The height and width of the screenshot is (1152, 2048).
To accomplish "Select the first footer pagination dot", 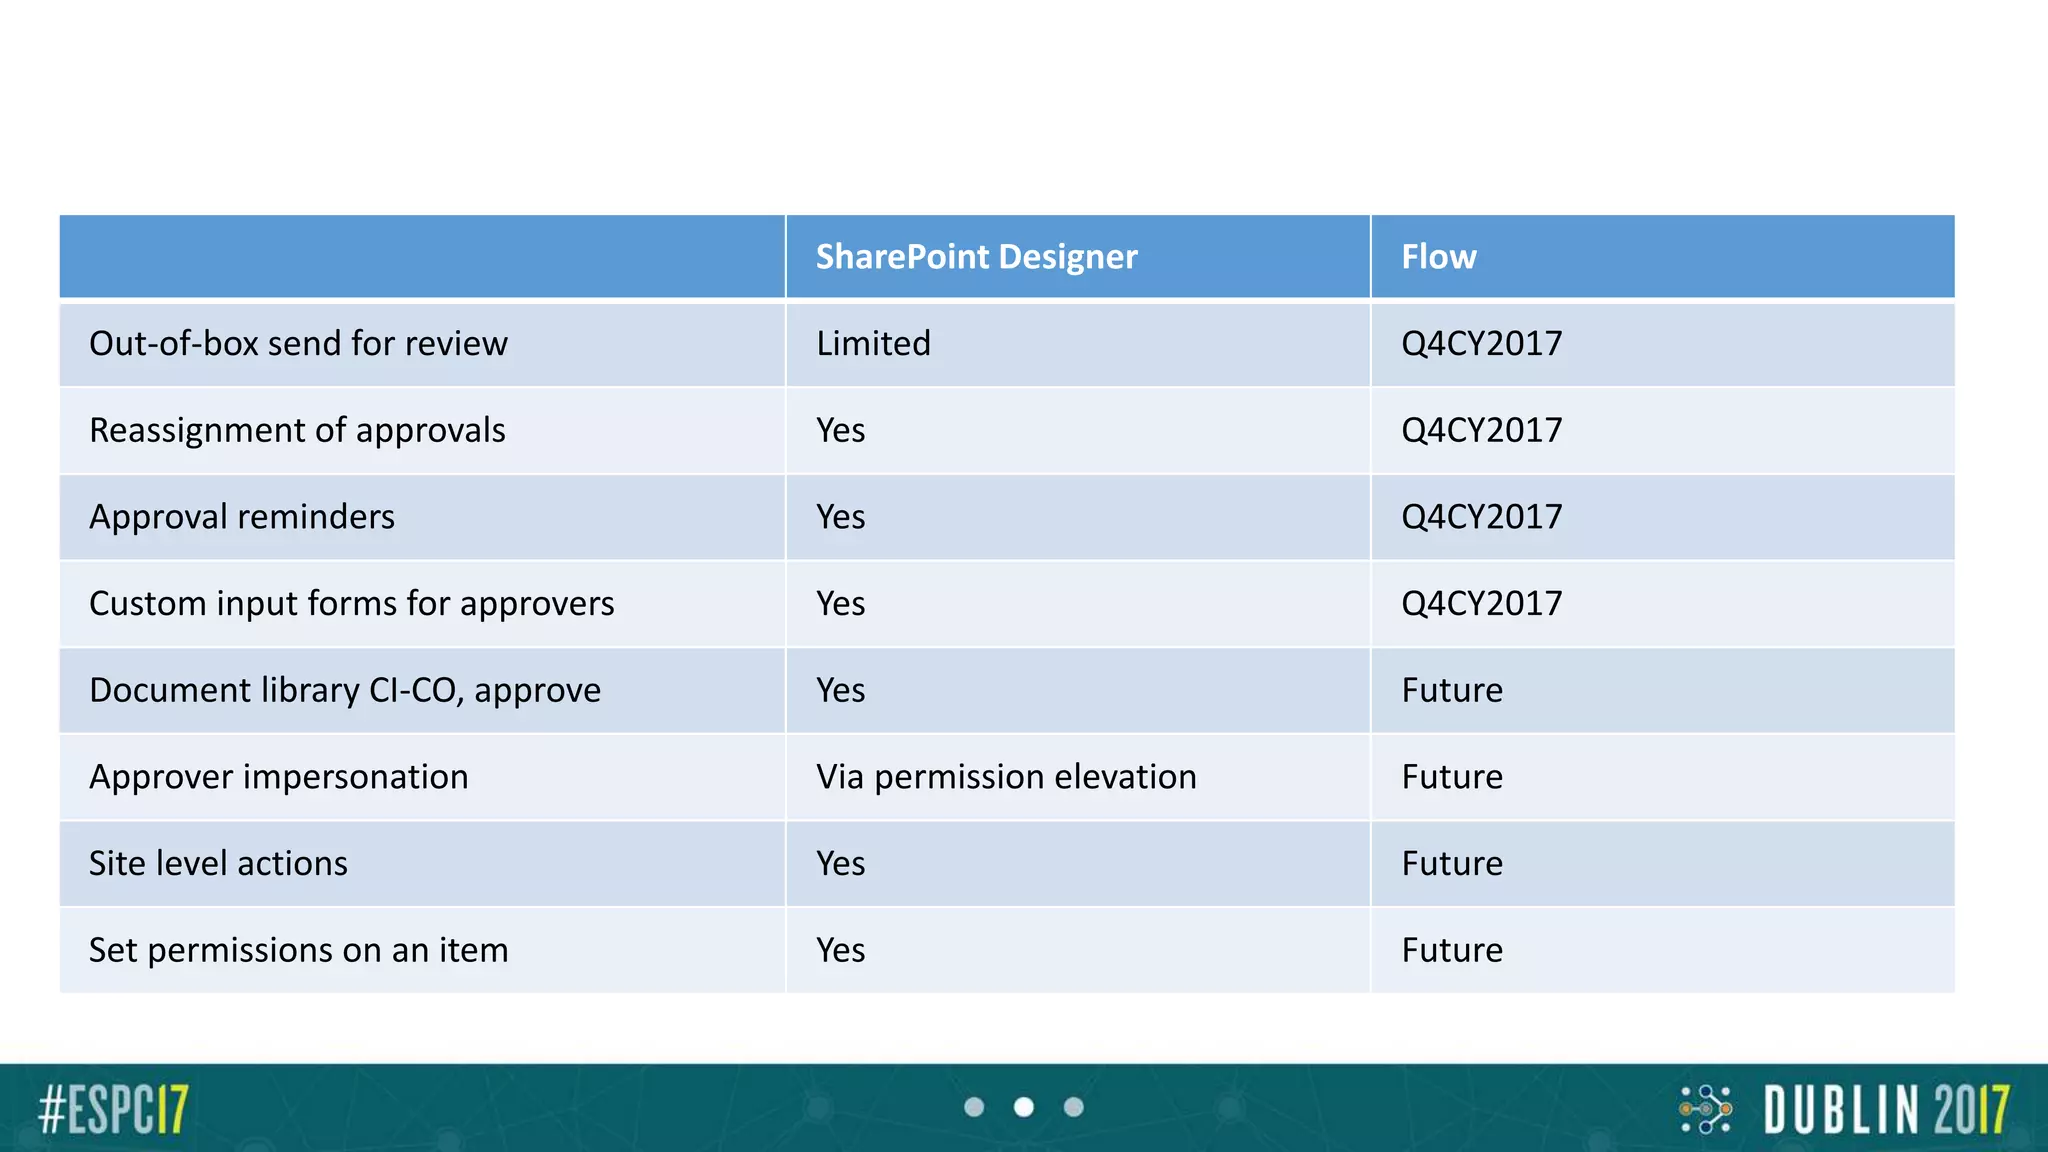I will coord(974,1107).
